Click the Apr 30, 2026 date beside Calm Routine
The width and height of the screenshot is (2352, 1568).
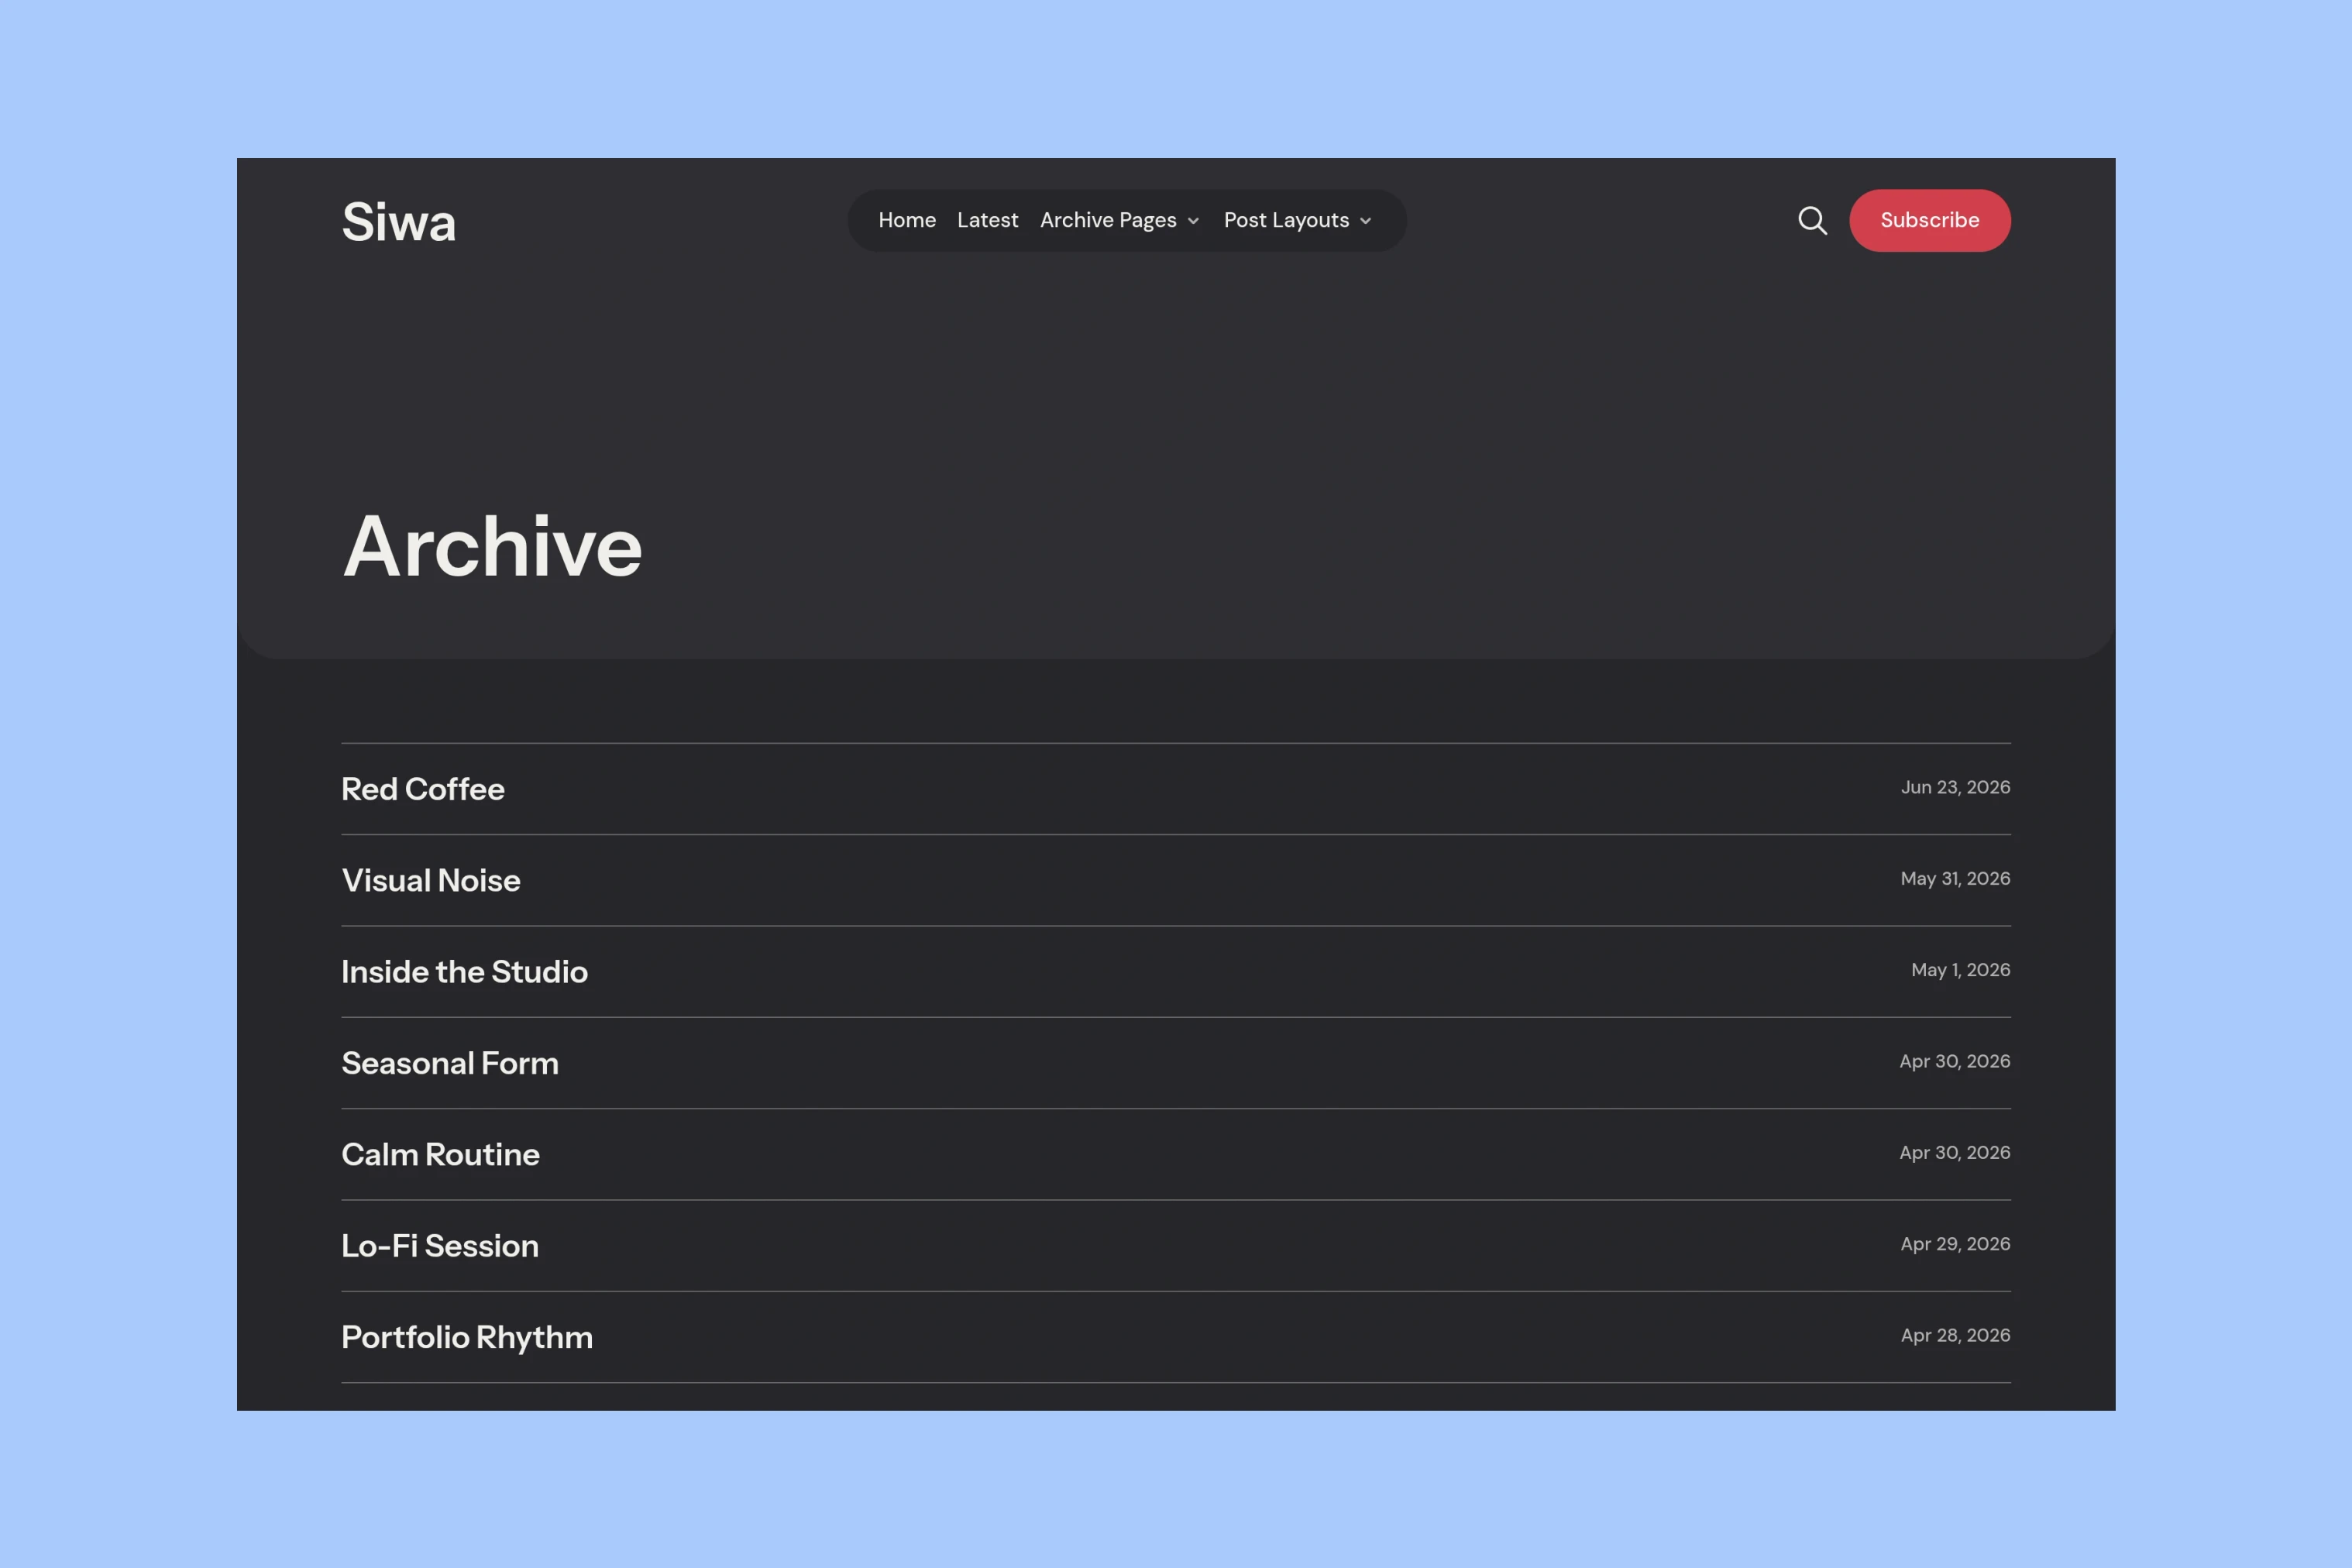[1954, 1152]
